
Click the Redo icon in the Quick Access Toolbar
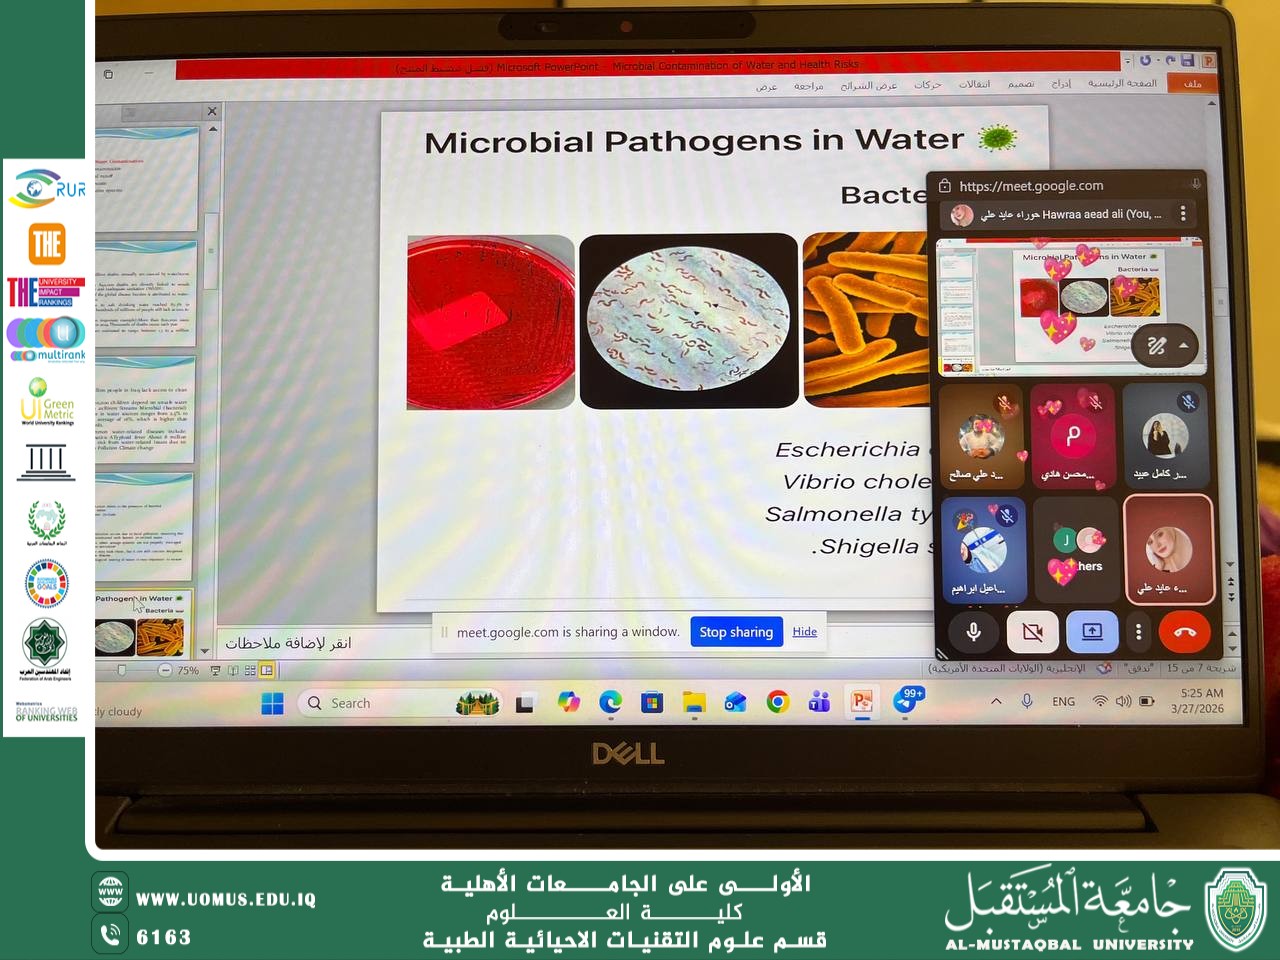click(x=1171, y=60)
